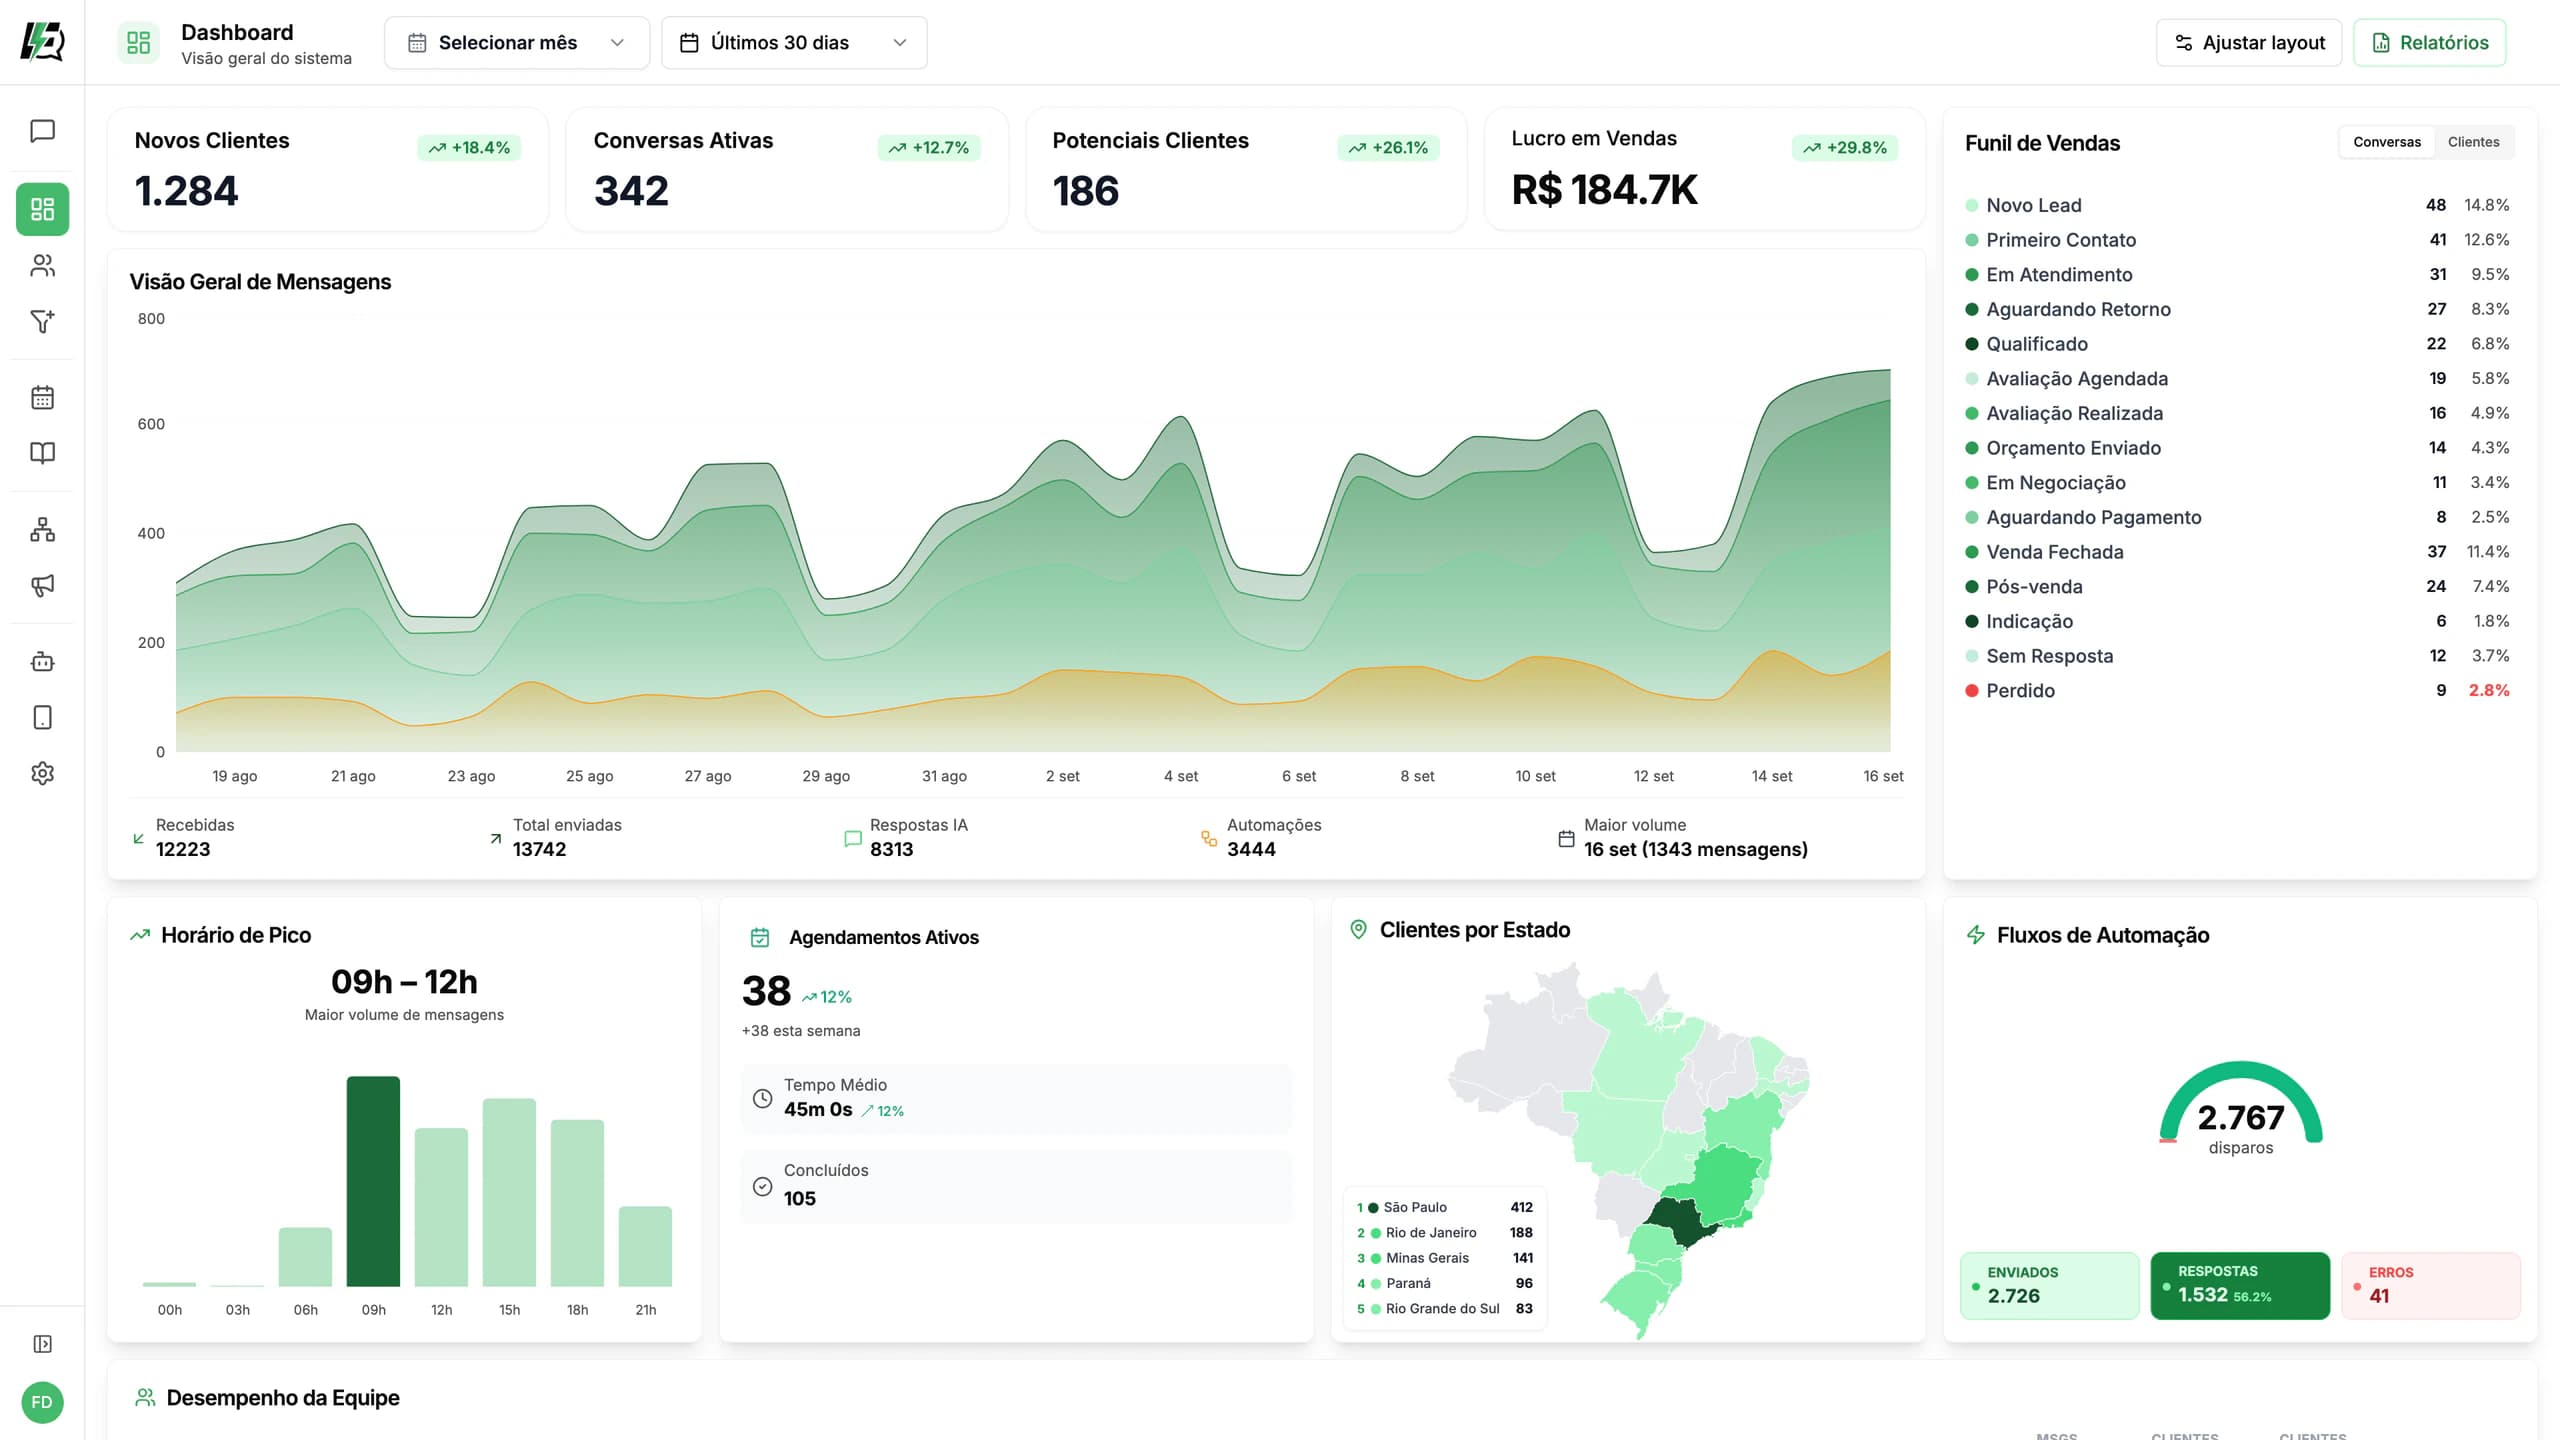The image size is (2560, 1440).
Task: Click the Sem Resposta funnel stage
Action: point(2237,656)
